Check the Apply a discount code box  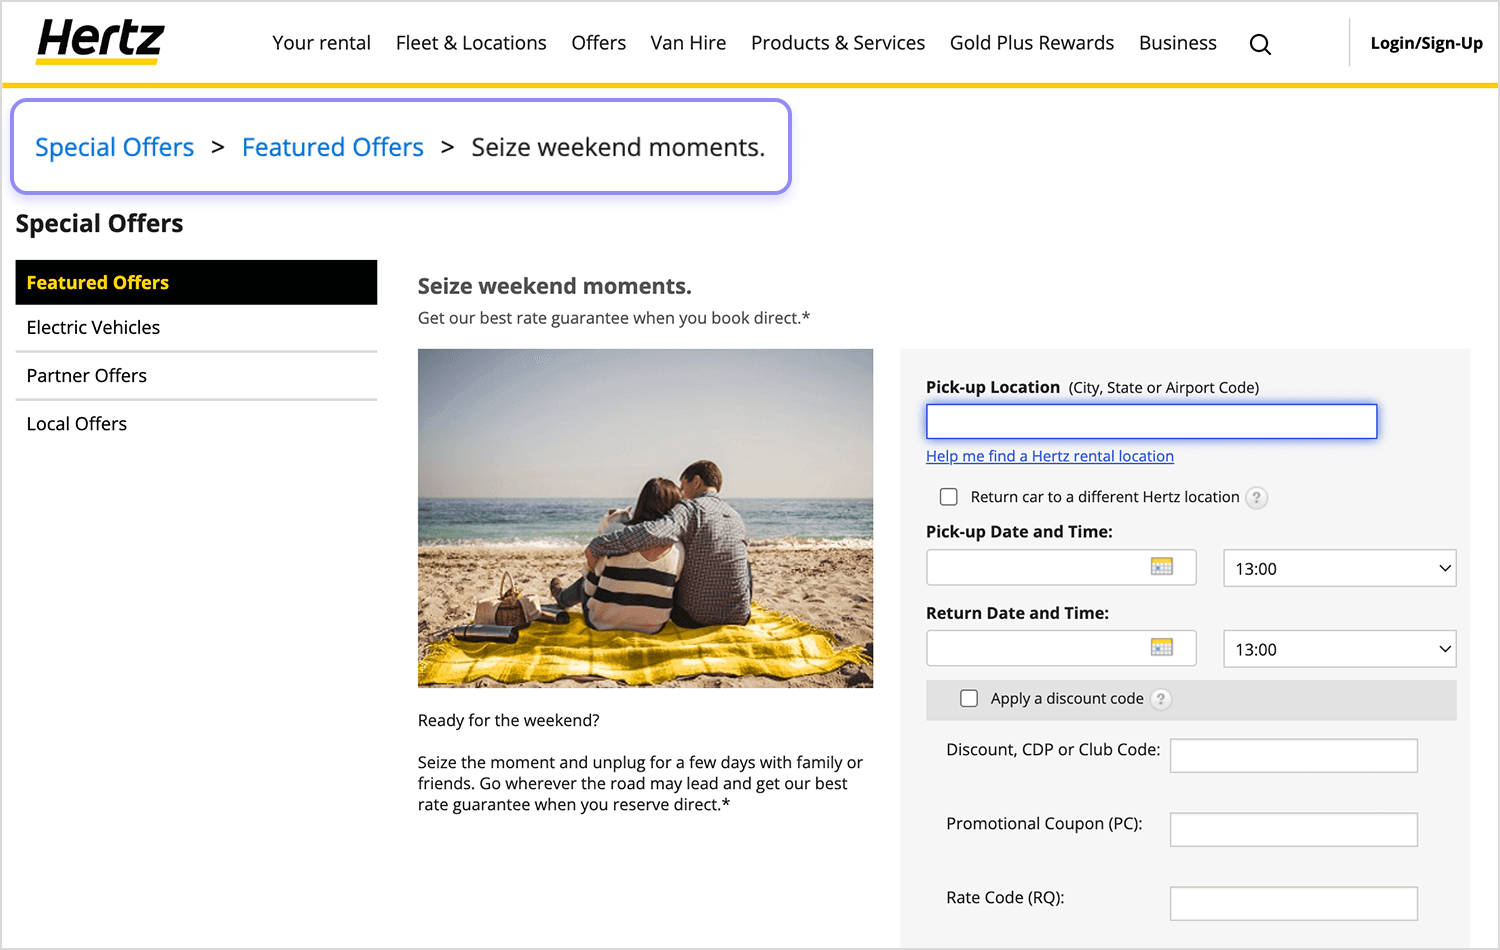pos(969,698)
